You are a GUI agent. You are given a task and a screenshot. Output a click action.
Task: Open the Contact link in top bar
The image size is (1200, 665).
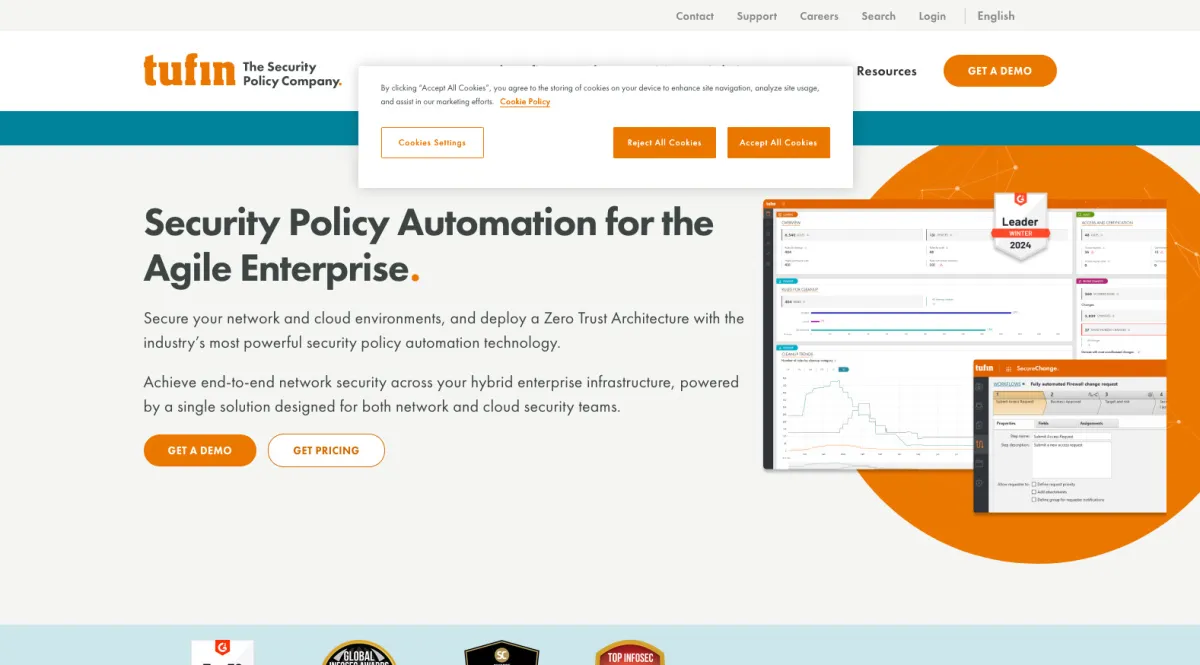(x=695, y=16)
